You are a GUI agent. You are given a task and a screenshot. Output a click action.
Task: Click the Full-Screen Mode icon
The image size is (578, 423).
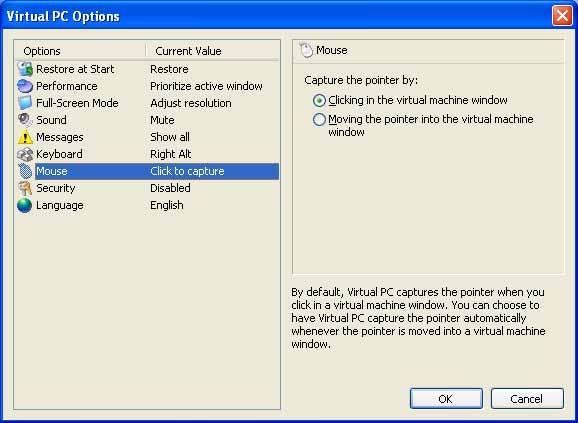coord(25,103)
